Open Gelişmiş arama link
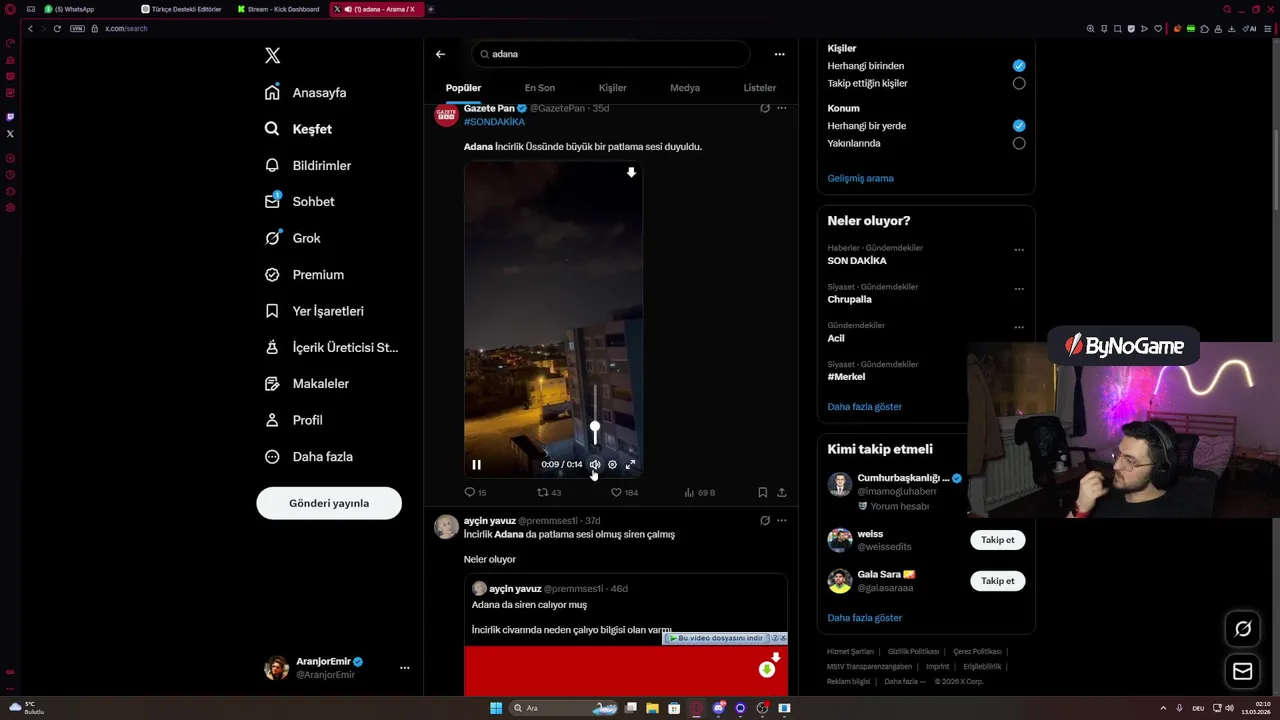 tap(860, 178)
